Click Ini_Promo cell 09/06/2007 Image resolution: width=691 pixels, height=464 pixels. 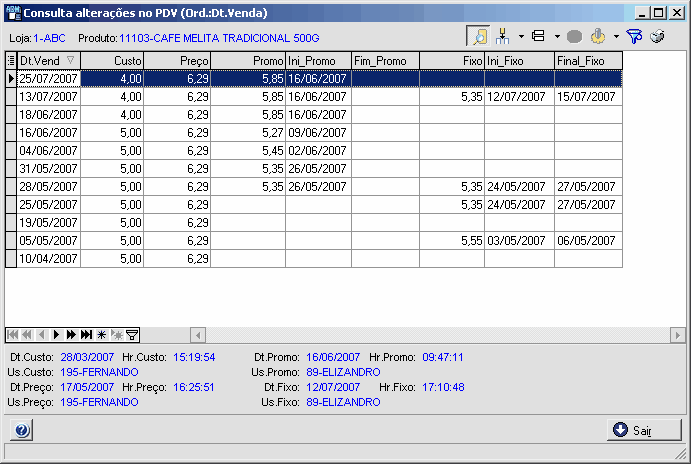pyautogui.click(x=319, y=133)
